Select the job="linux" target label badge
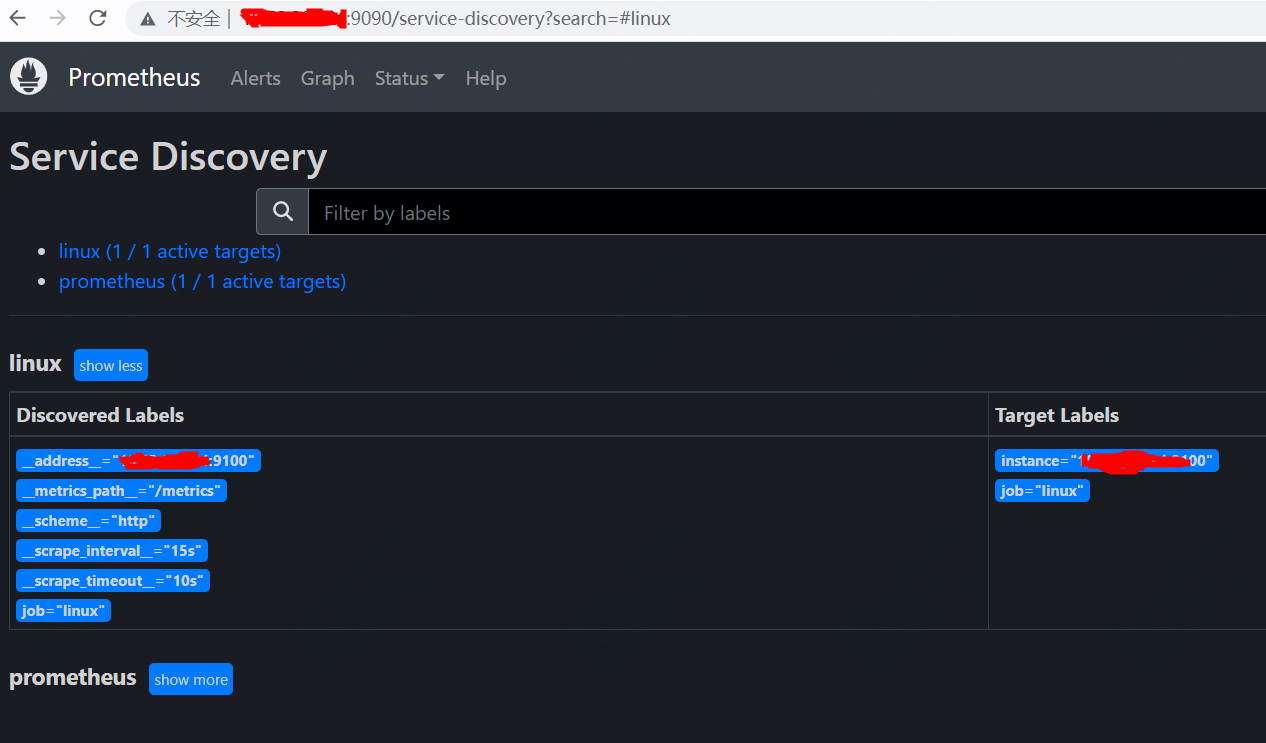 (1042, 490)
